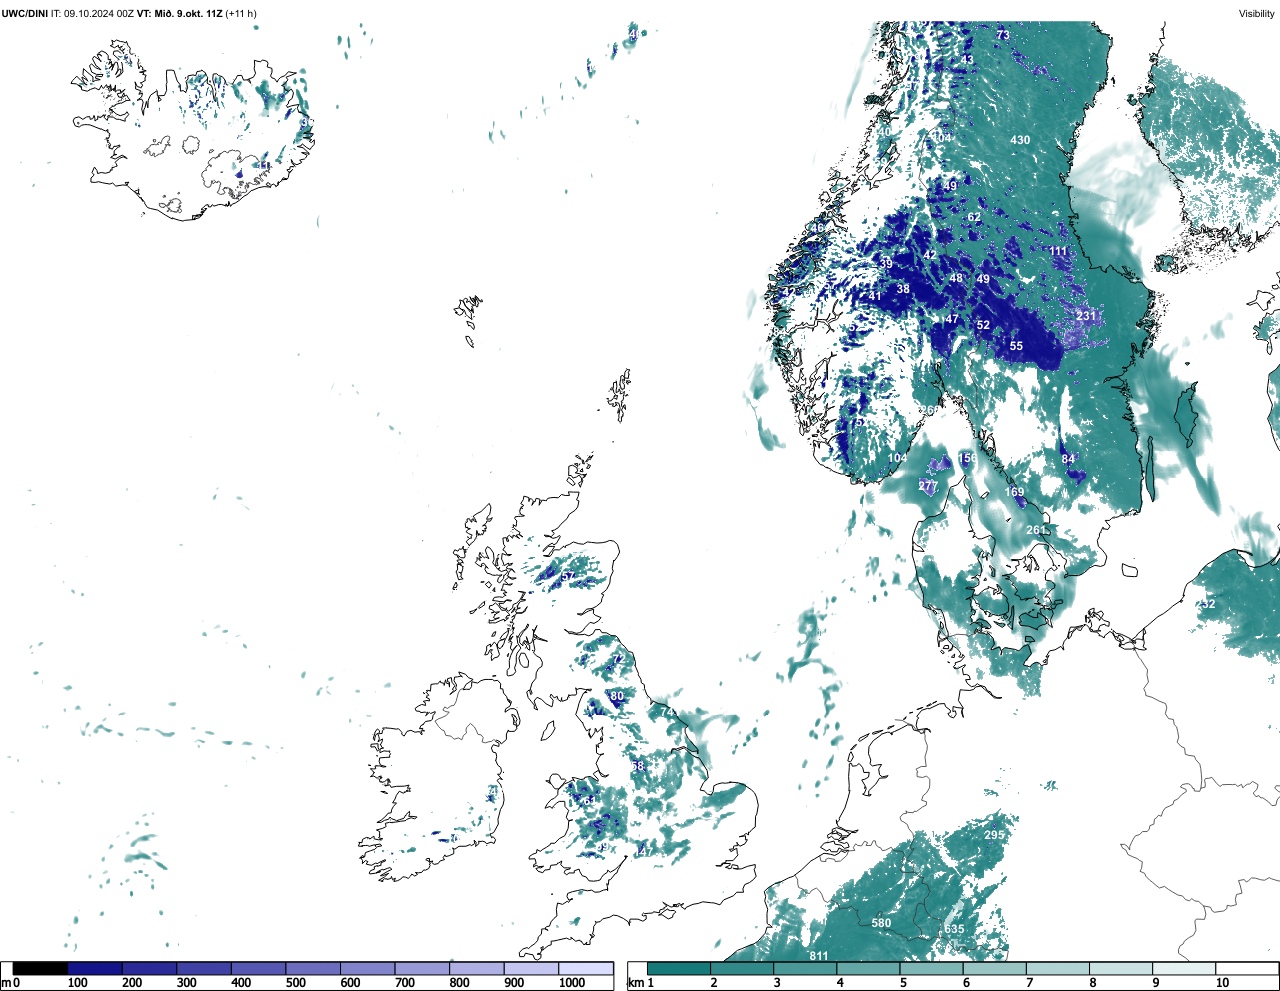The image size is (1280, 991).
Task: Click the Visibility title at top right
Action: click(1257, 14)
